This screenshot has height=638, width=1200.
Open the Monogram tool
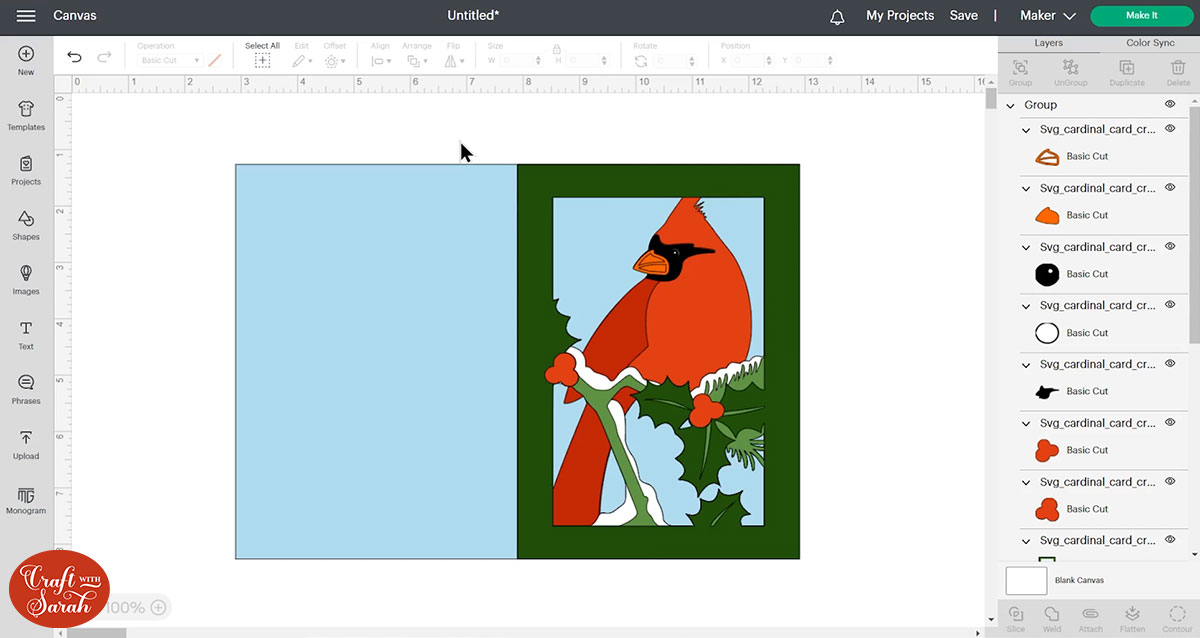pos(26,500)
